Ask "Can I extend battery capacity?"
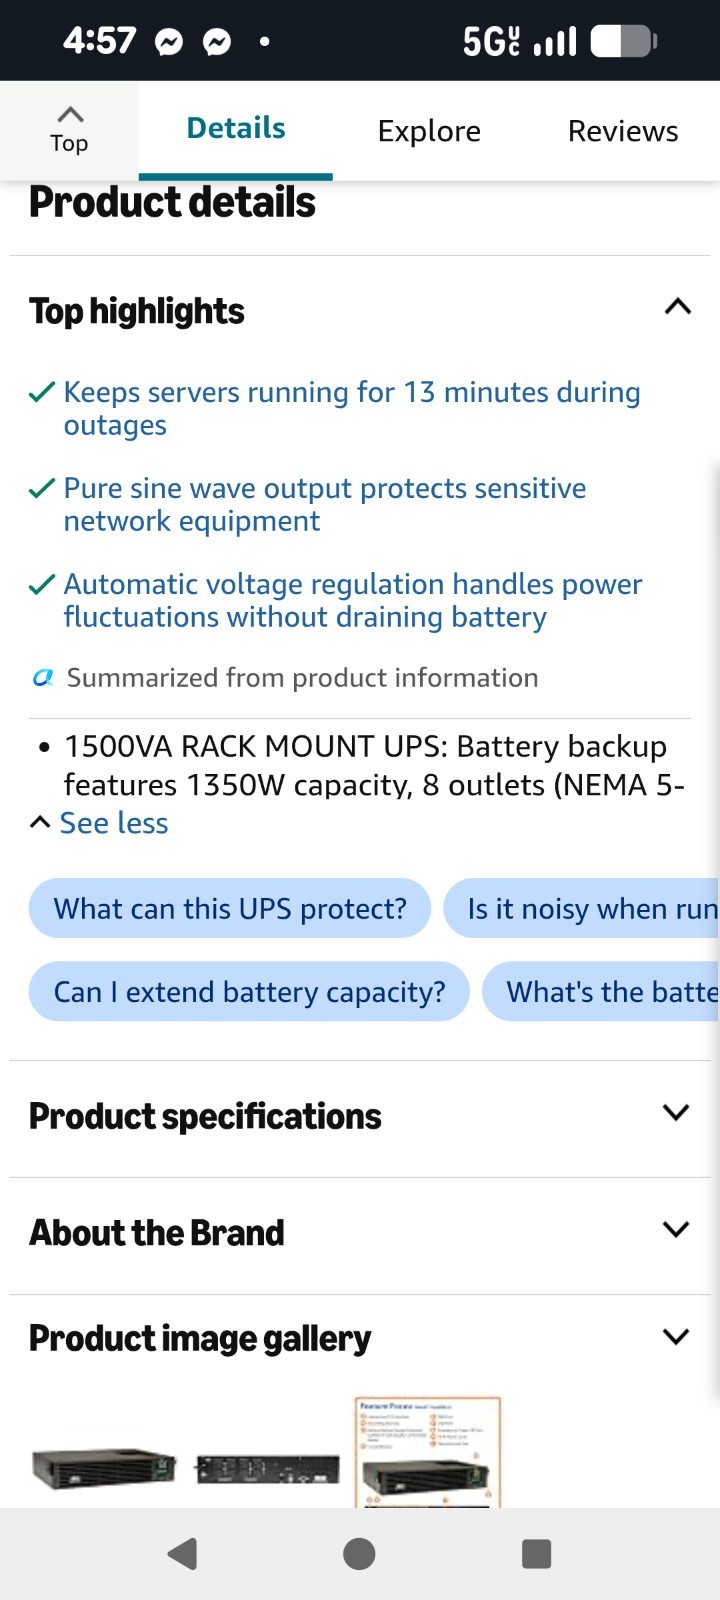 pos(249,992)
